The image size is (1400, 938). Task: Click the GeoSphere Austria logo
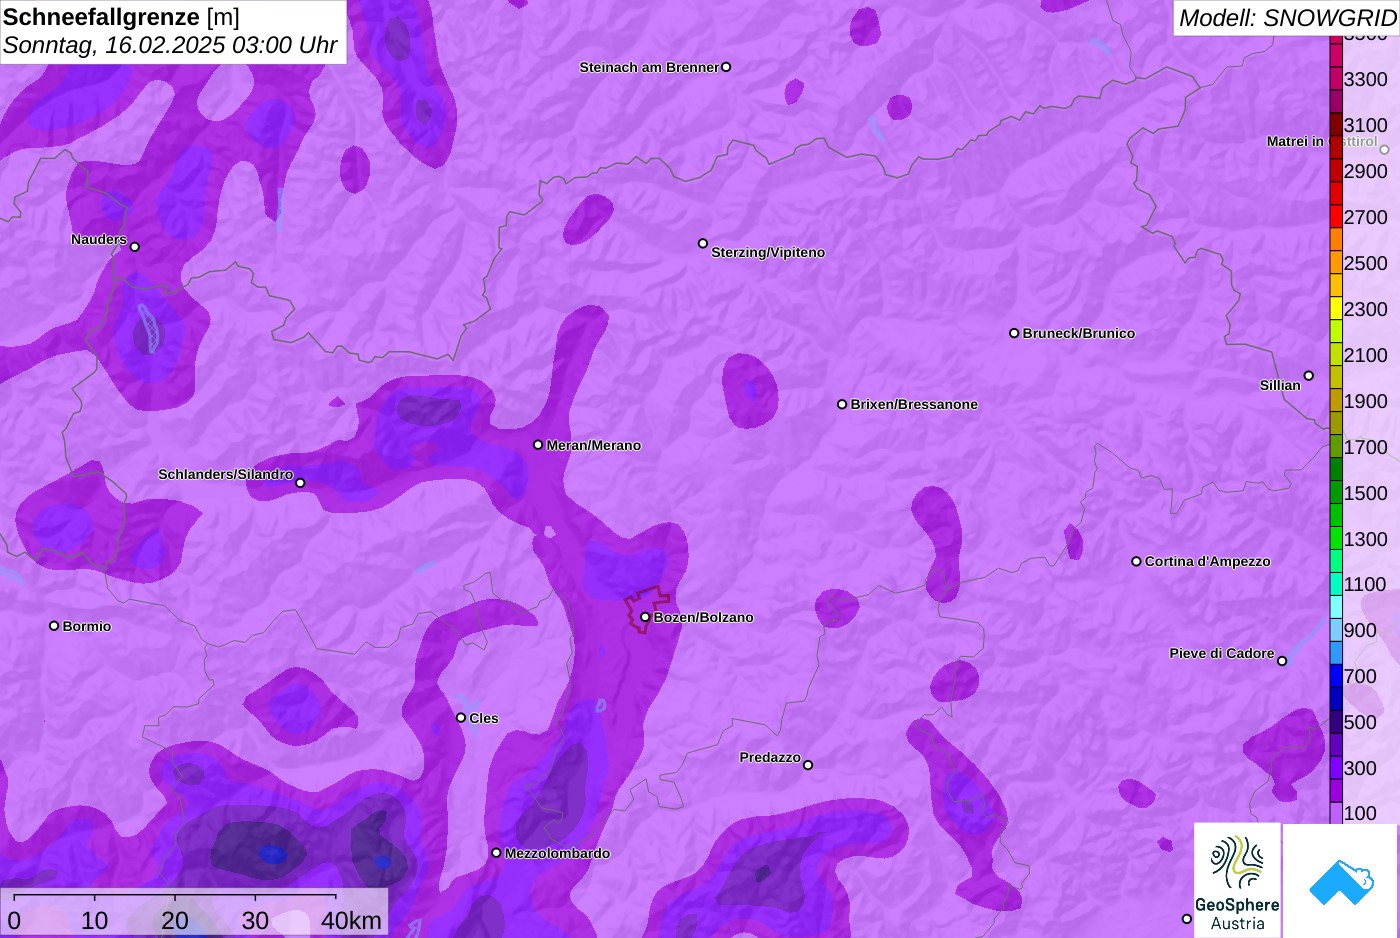click(x=1237, y=880)
